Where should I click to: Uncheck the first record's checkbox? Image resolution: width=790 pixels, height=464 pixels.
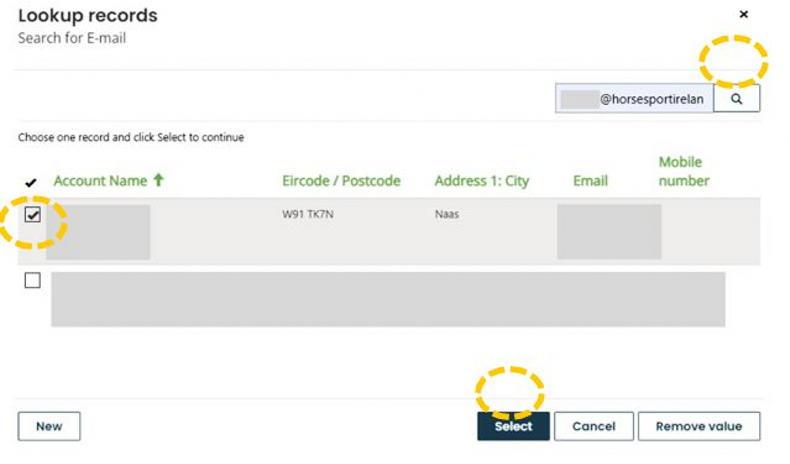pos(32,214)
